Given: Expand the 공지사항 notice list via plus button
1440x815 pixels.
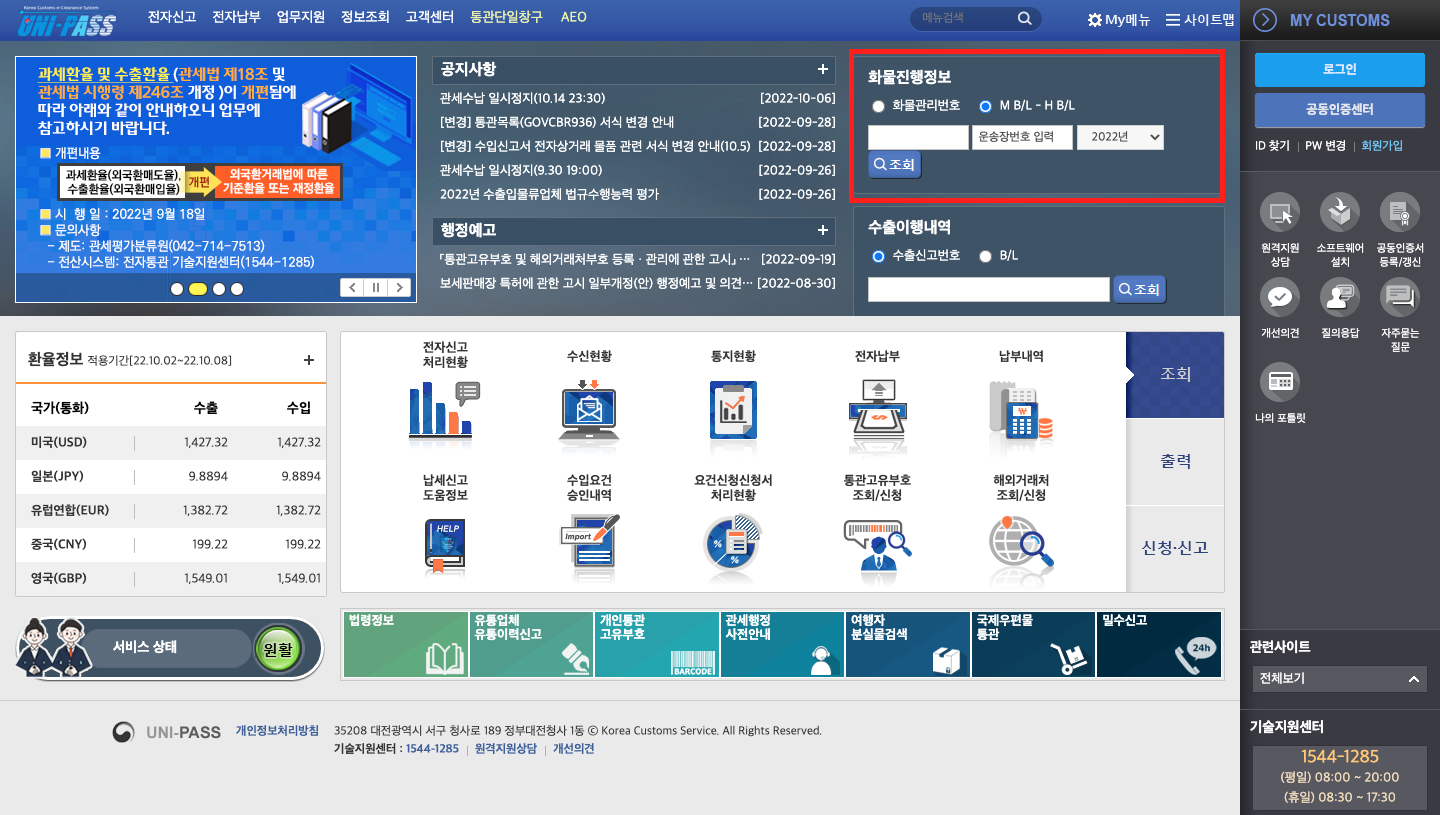Looking at the screenshot, I should point(824,70).
